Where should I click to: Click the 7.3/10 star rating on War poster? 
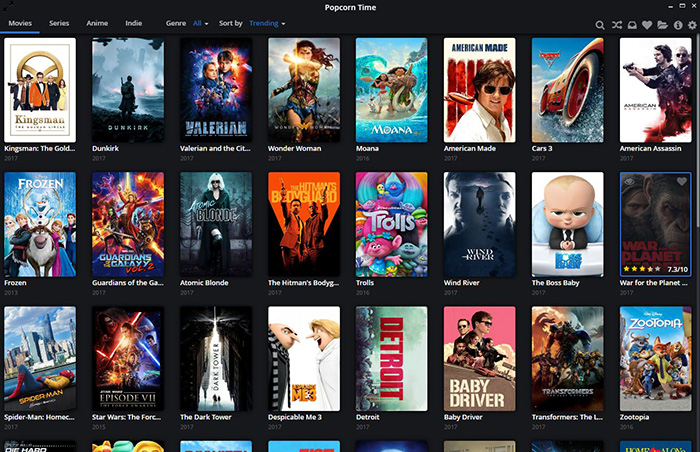coord(655,269)
